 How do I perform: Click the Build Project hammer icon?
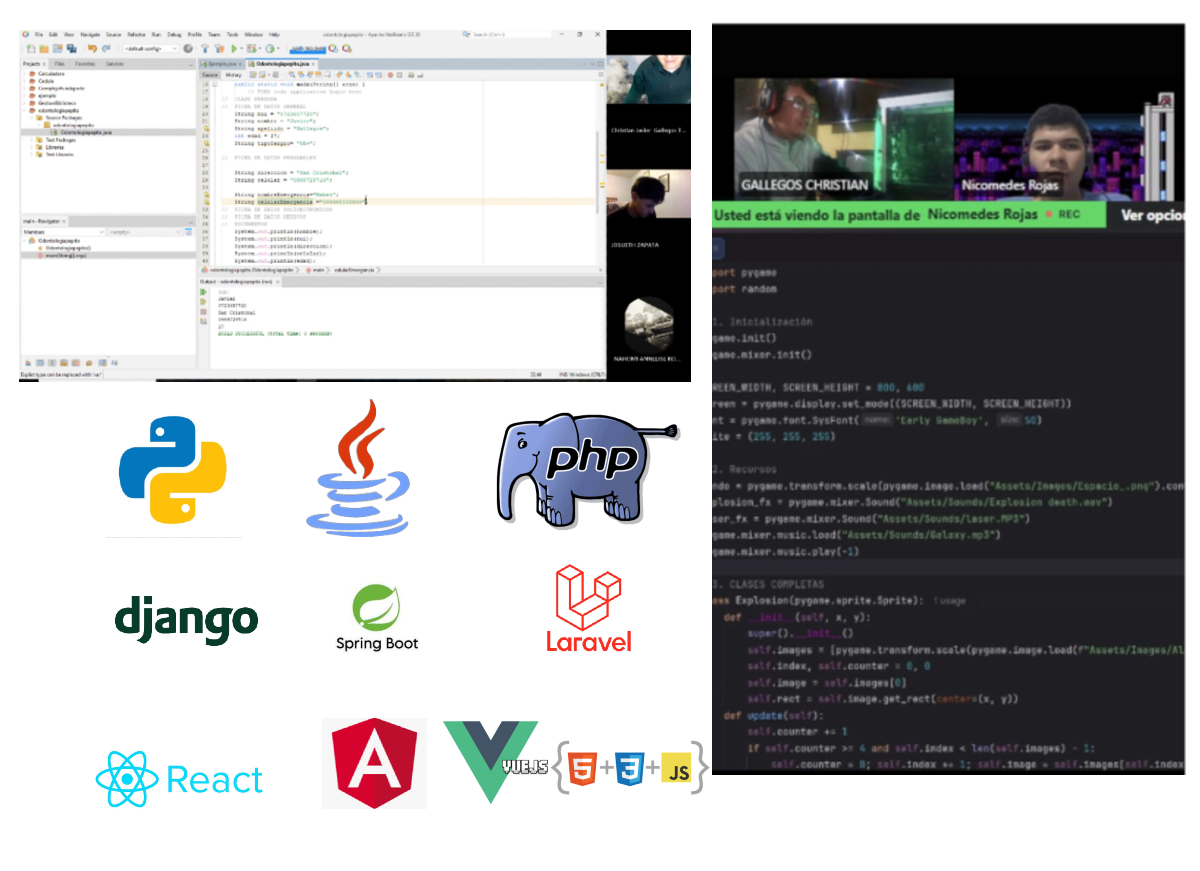(205, 48)
